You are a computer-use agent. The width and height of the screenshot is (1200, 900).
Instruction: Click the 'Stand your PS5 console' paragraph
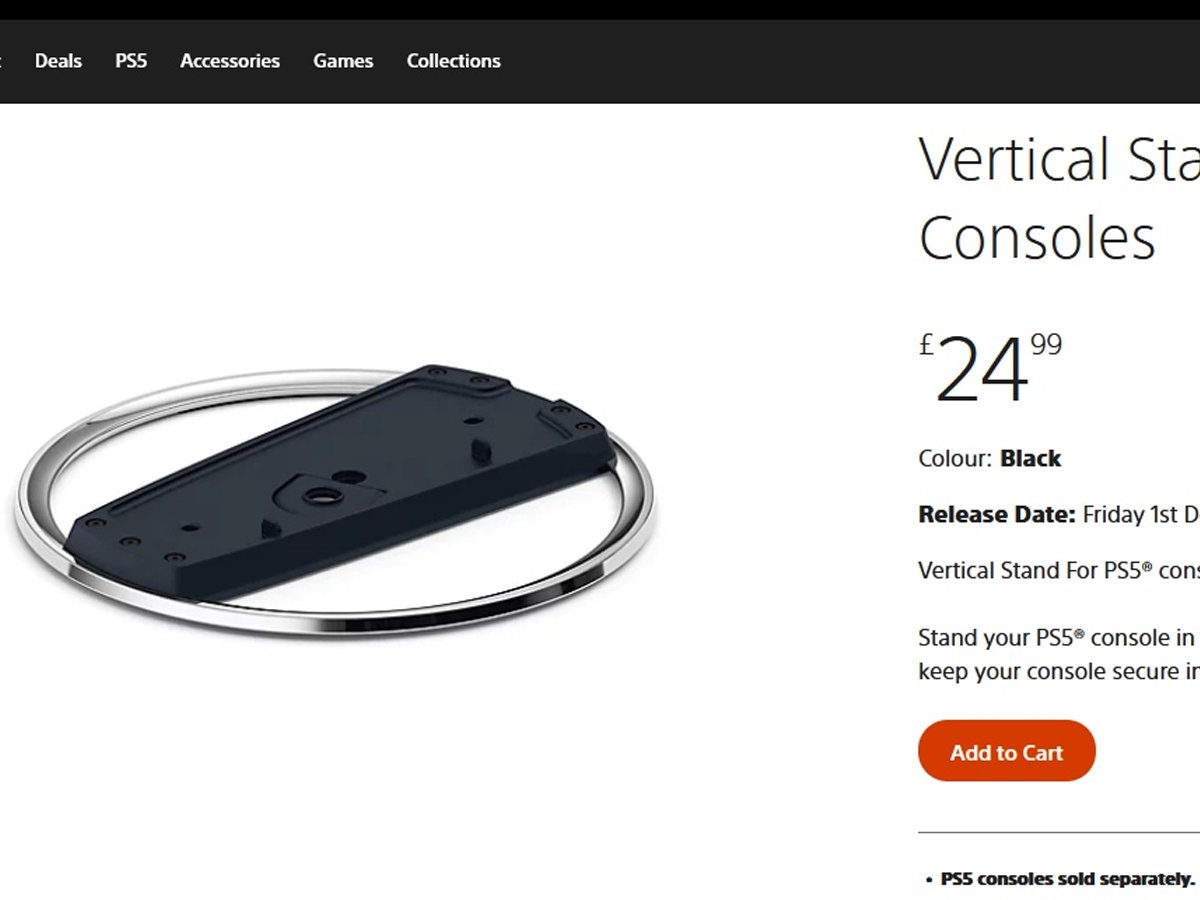click(1059, 654)
